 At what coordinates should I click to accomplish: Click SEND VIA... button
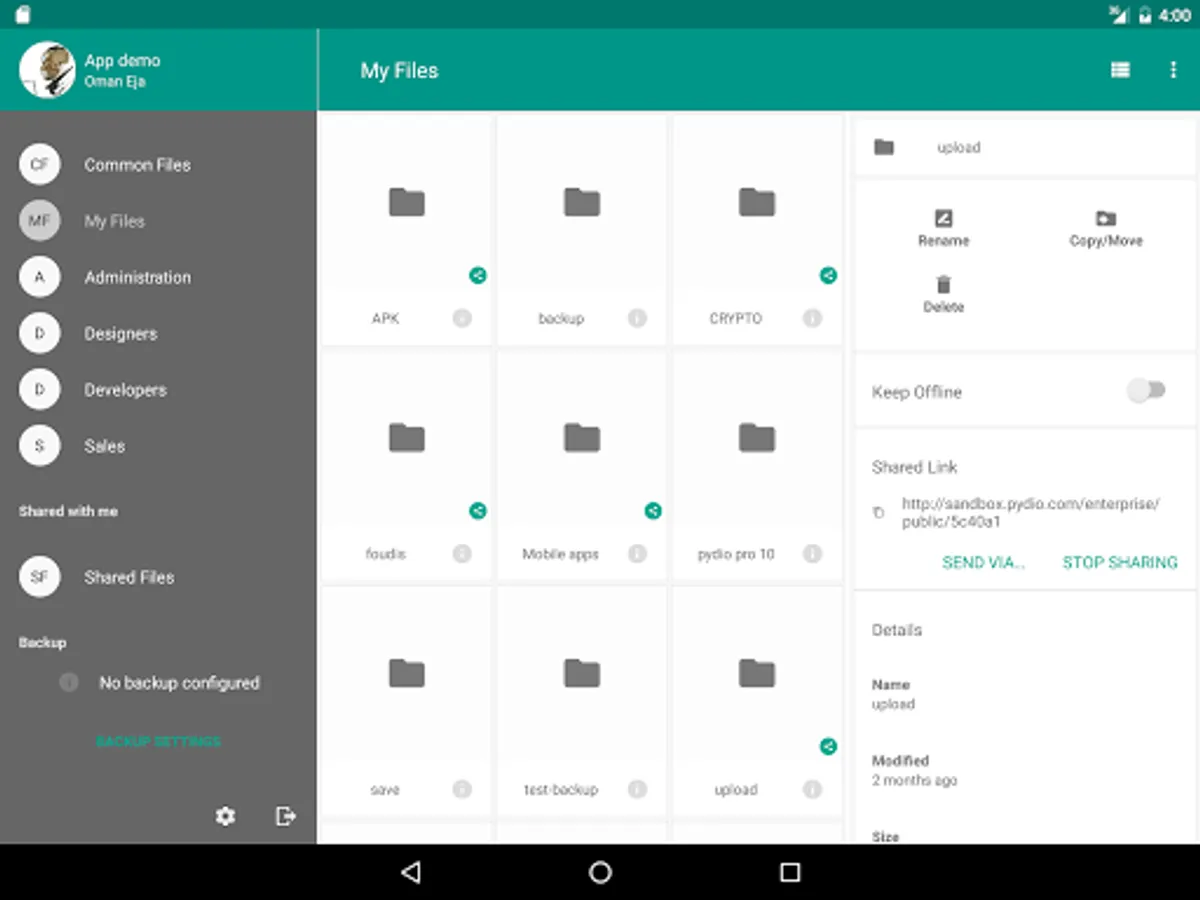(x=984, y=562)
